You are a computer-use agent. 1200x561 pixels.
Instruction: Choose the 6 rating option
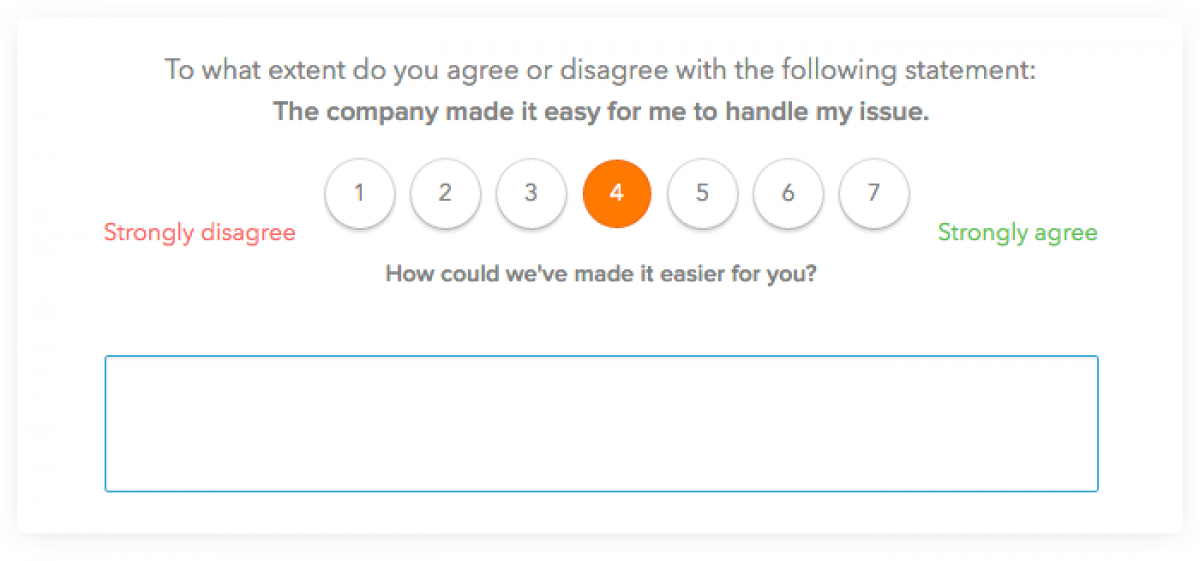tap(788, 193)
